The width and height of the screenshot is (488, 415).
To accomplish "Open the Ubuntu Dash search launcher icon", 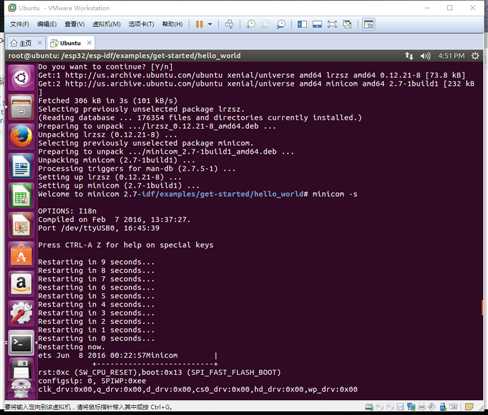I will 21,78.
